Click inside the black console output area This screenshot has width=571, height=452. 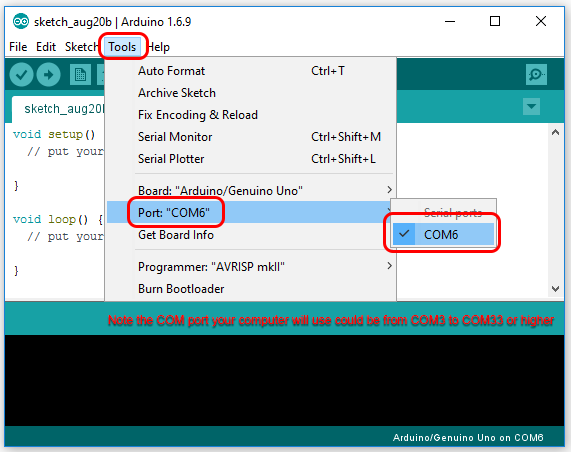click(284, 380)
